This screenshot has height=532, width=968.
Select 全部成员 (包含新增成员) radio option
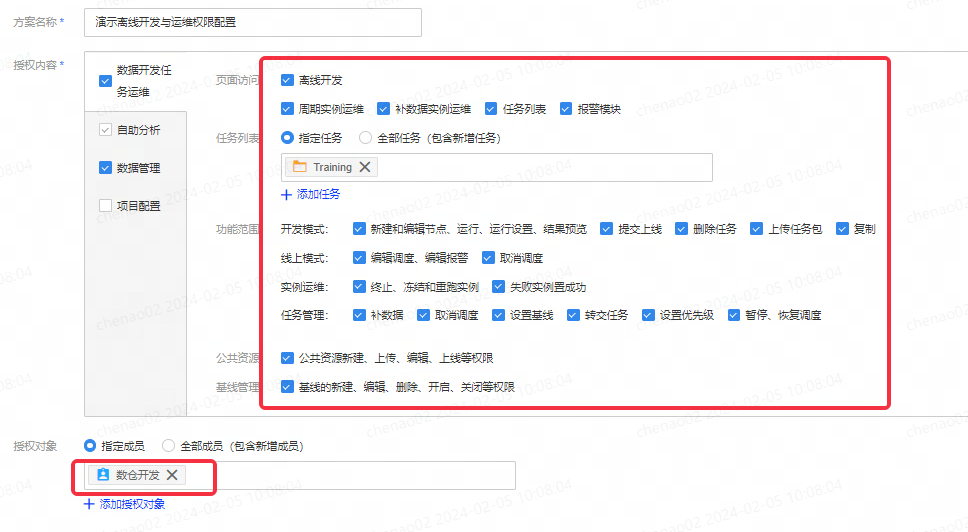coord(169,446)
